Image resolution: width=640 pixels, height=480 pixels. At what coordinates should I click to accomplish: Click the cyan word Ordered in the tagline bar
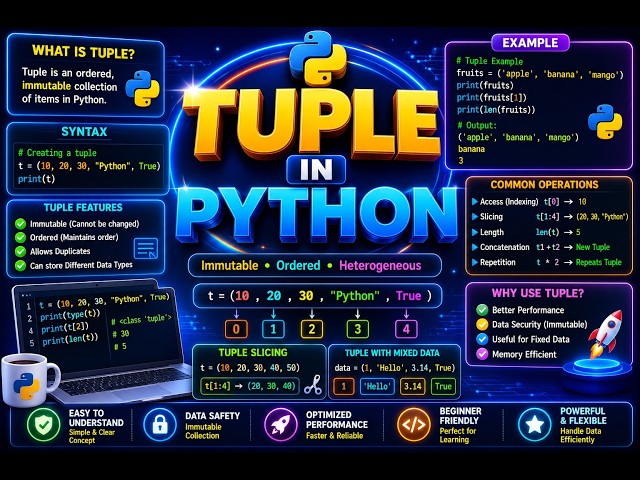pyautogui.click(x=298, y=266)
